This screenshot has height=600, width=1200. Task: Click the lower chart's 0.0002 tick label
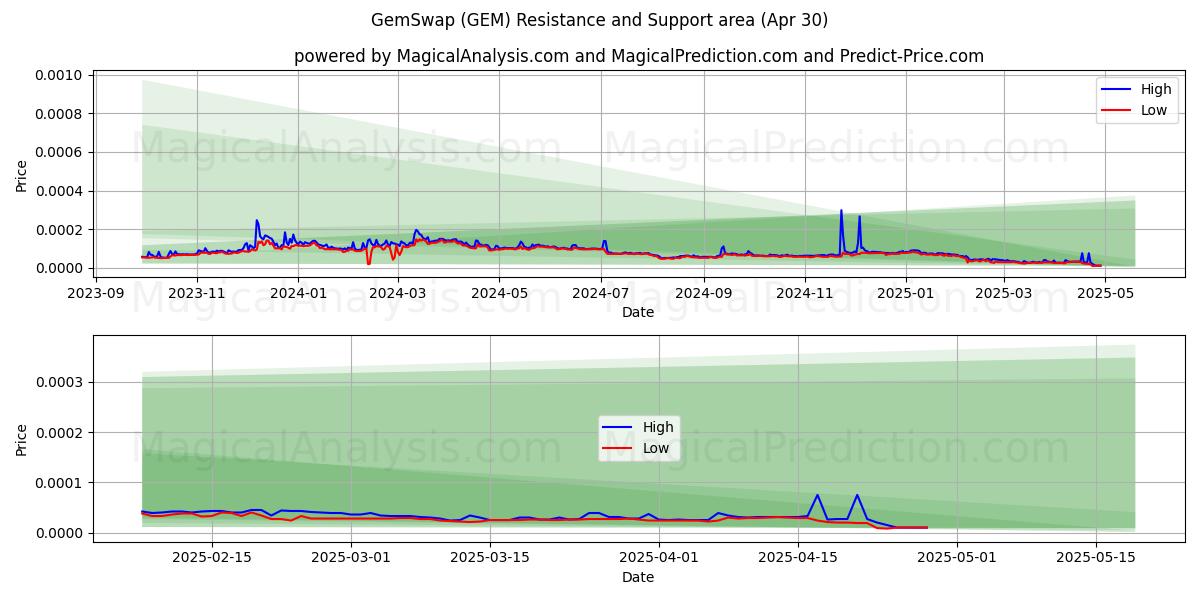point(62,433)
